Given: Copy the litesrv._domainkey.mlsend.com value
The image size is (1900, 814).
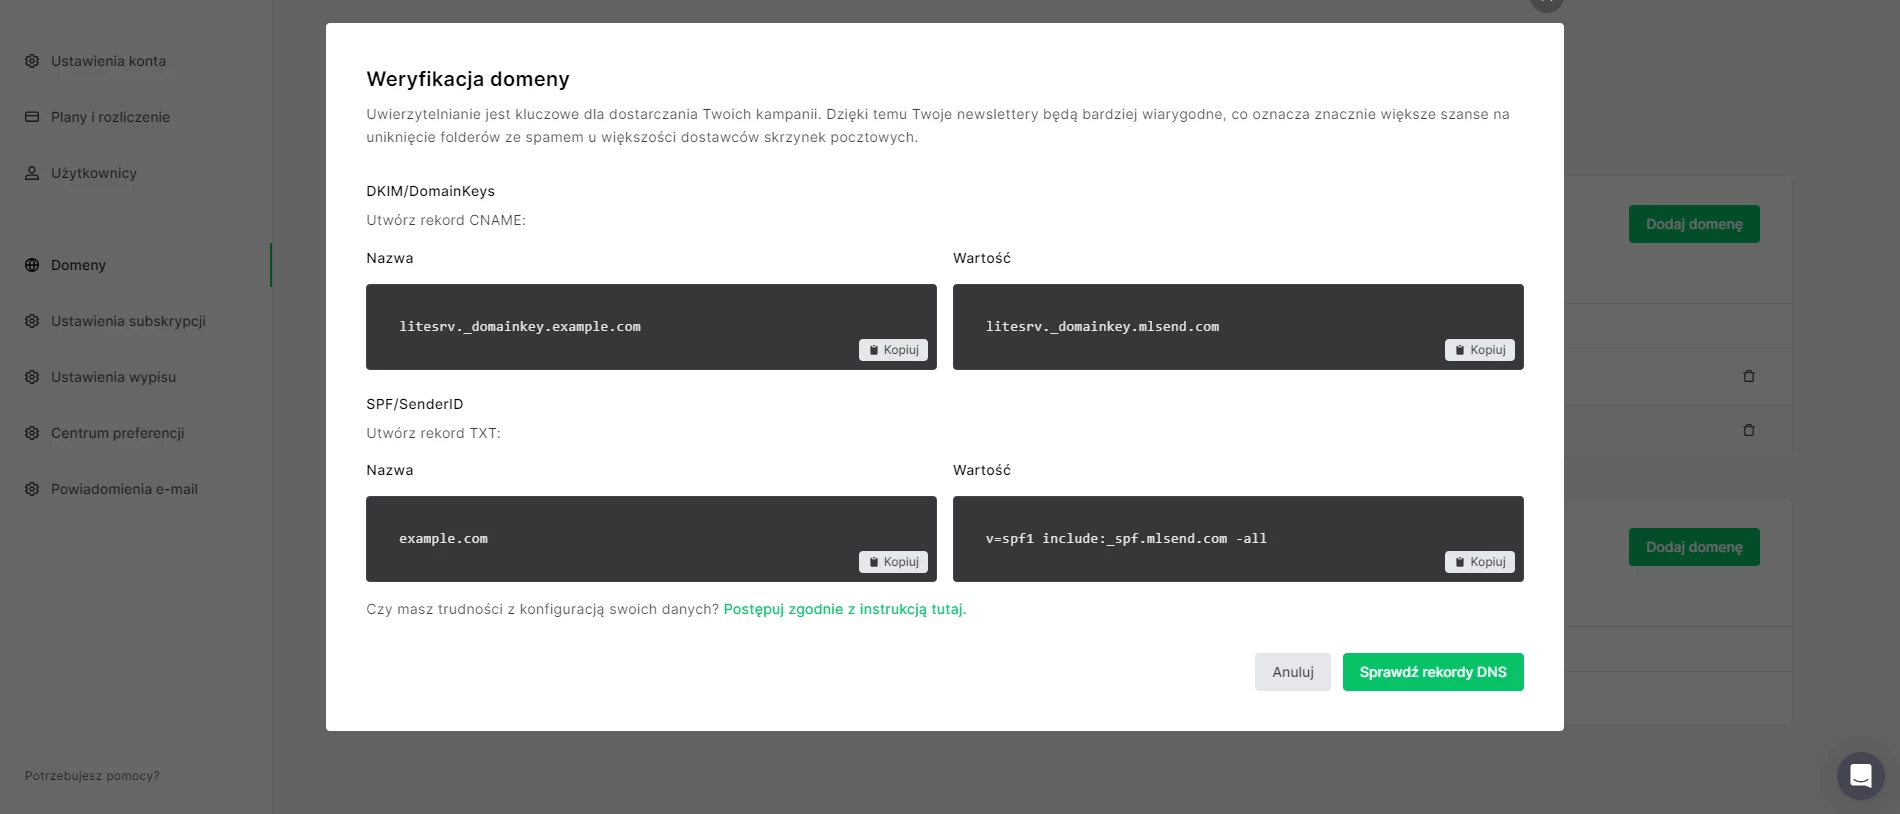Looking at the screenshot, I should click(x=1479, y=350).
